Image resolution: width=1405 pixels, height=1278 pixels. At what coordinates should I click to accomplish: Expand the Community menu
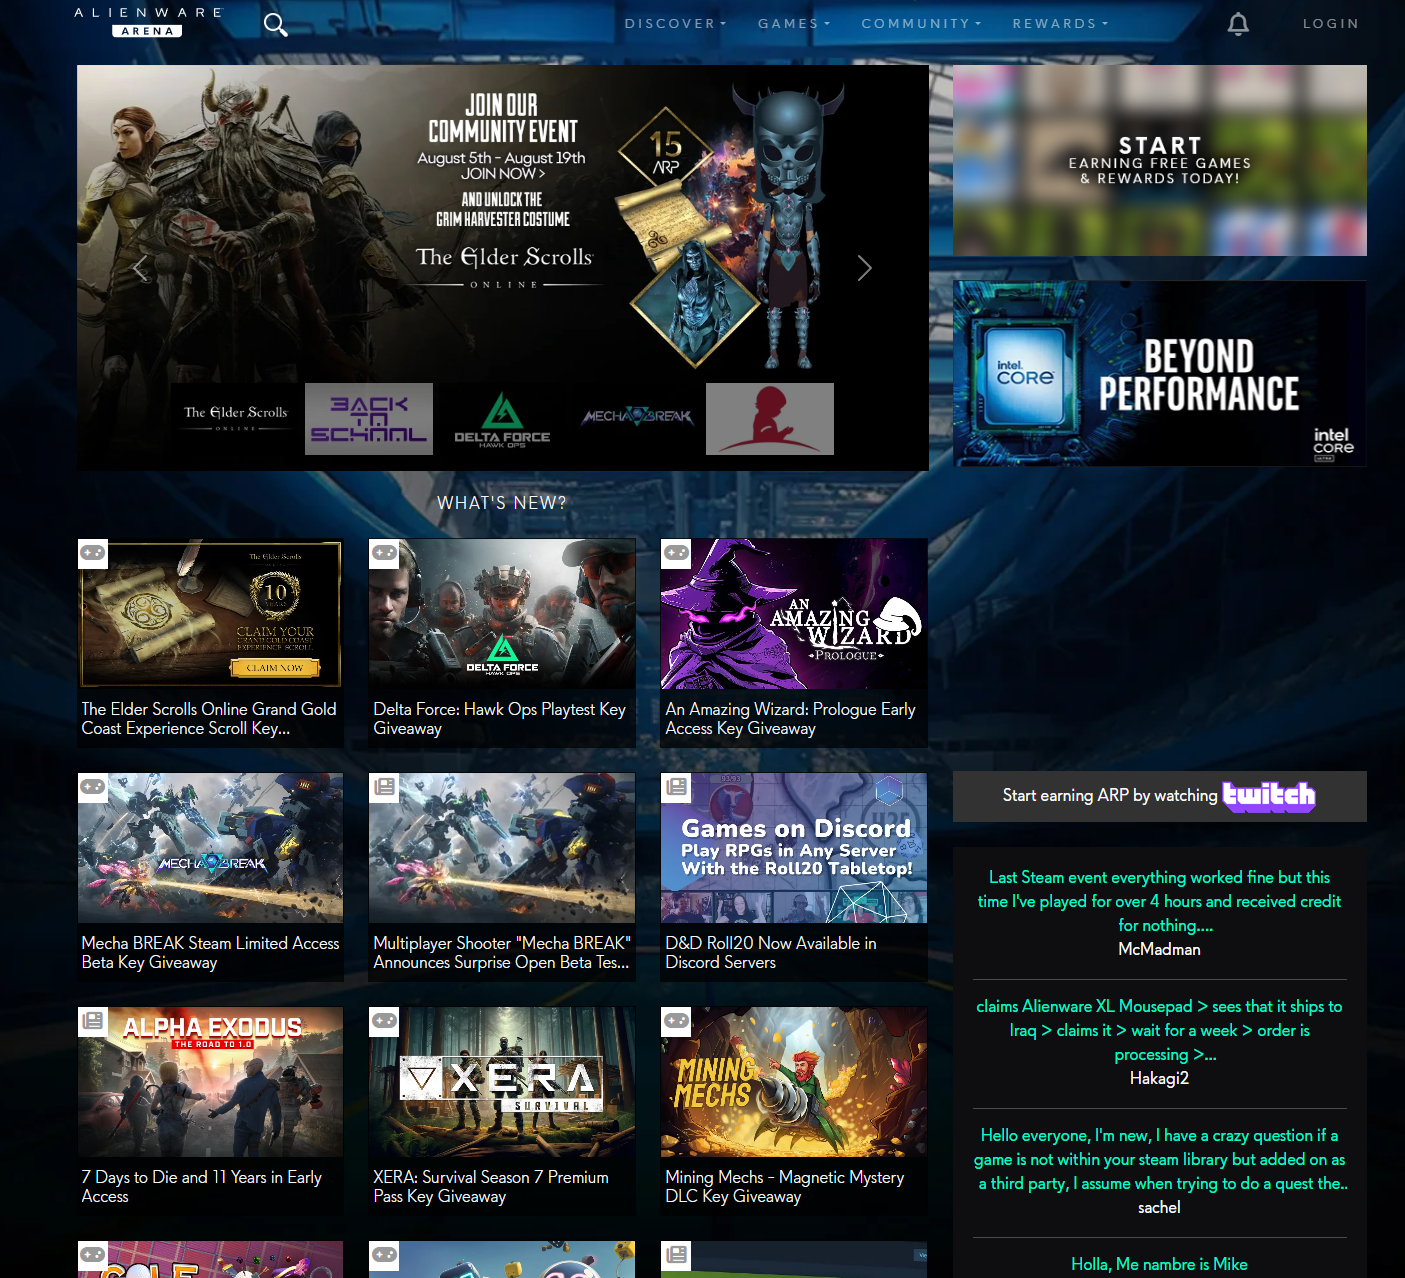pyautogui.click(x=921, y=24)
